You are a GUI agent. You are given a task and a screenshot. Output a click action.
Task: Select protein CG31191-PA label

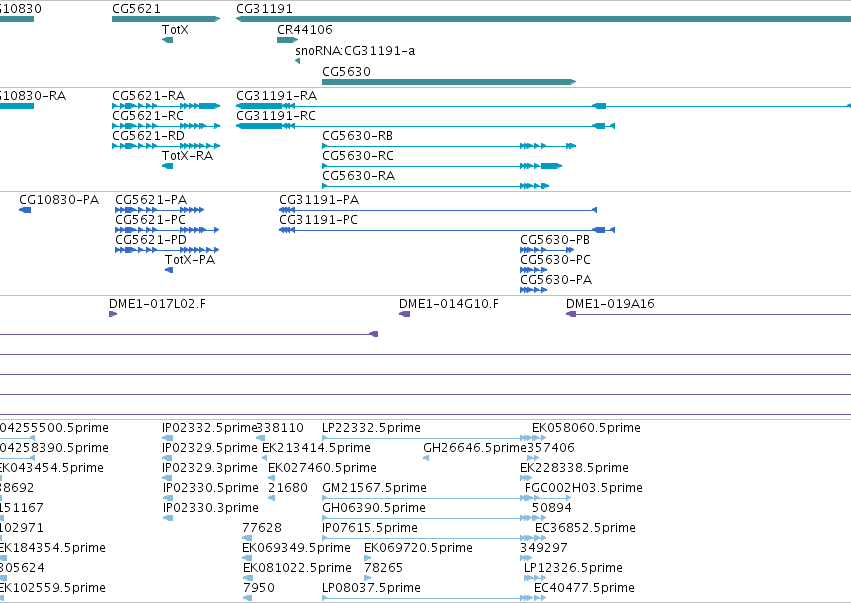pyautogui.click(x=319, y=200)
